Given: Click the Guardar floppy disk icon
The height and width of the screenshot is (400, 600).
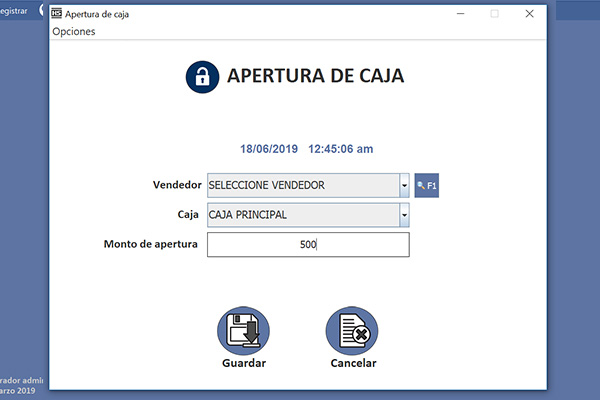Looking at the screenshot, I should click(x=243, y=329).
